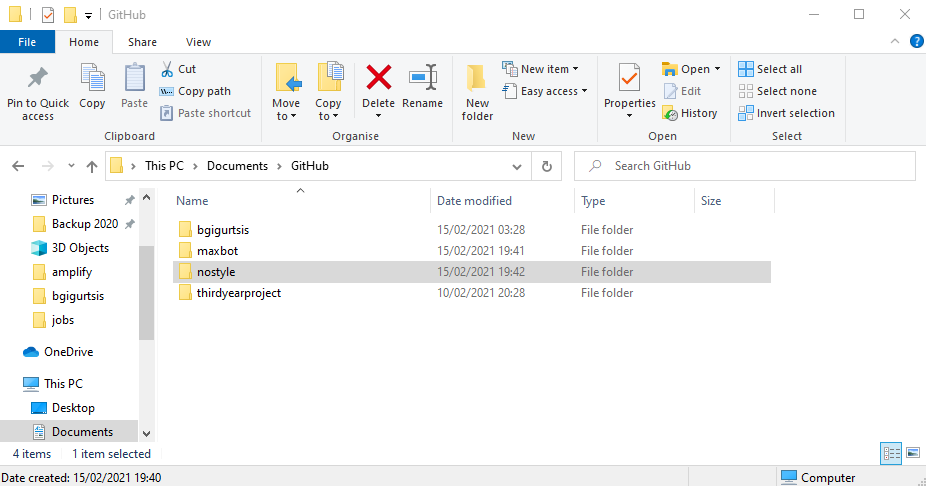Open the History option in ribbon
The width and height of the screenshot is (926, 486).
point(690,113)
